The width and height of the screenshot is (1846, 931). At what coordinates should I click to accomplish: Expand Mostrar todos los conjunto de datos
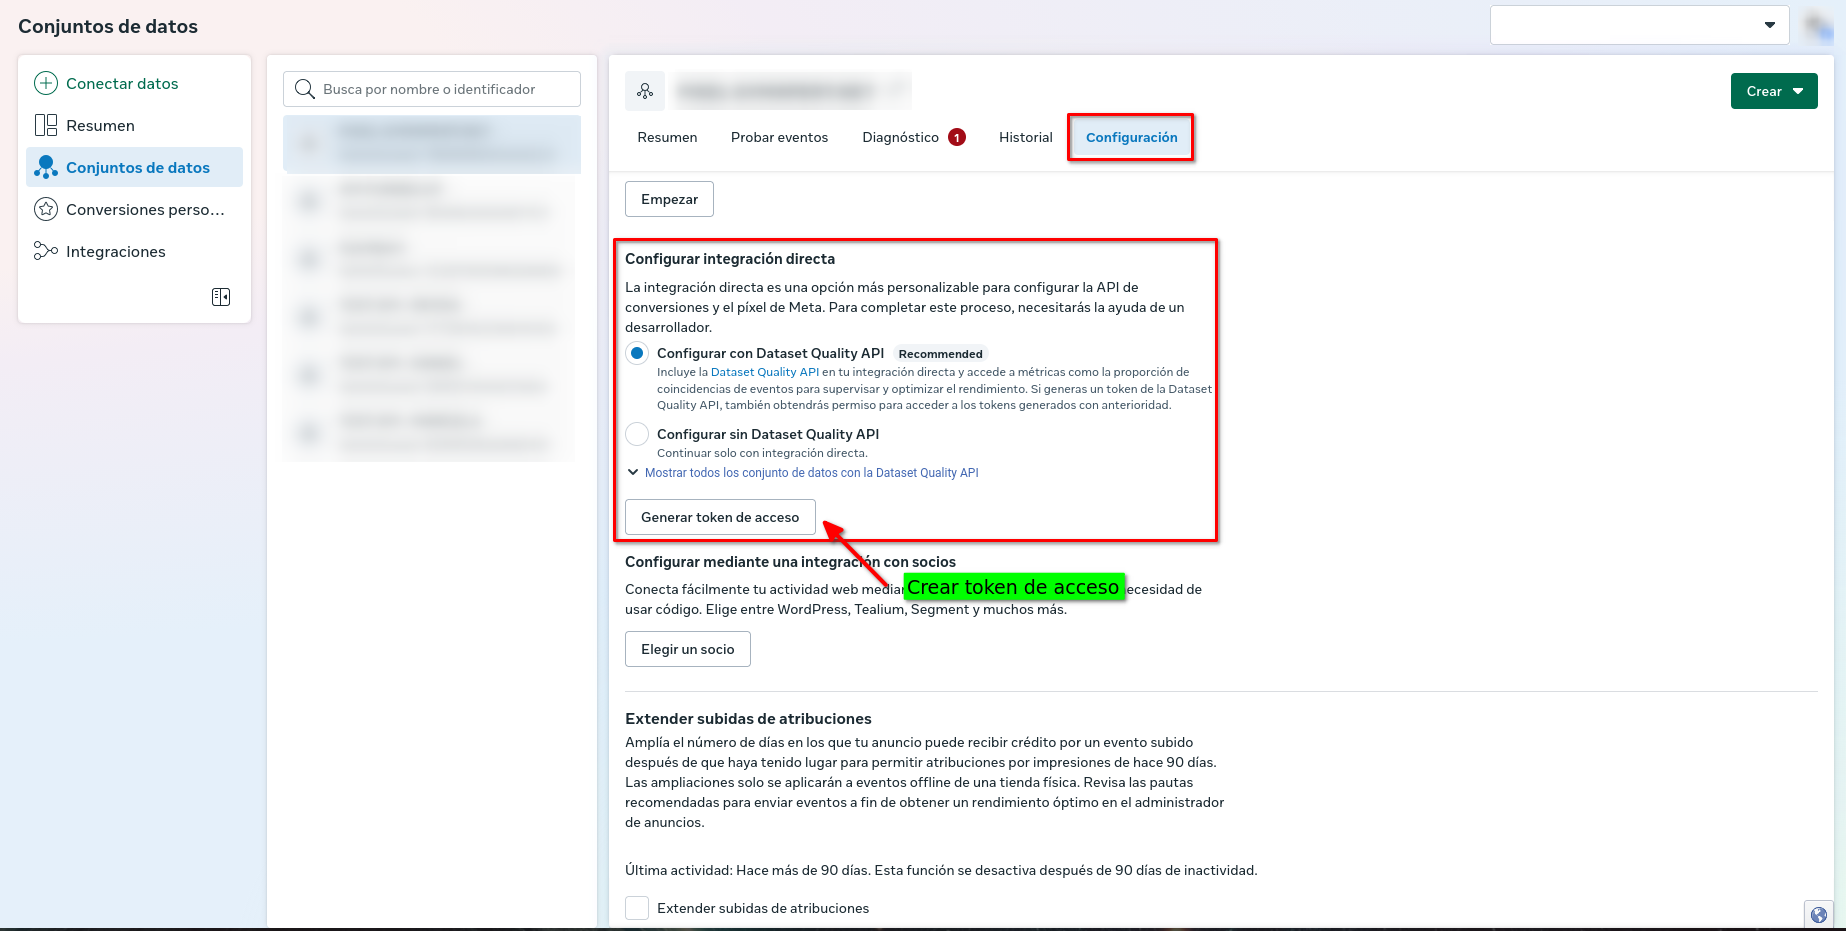[x=810, y=473]
